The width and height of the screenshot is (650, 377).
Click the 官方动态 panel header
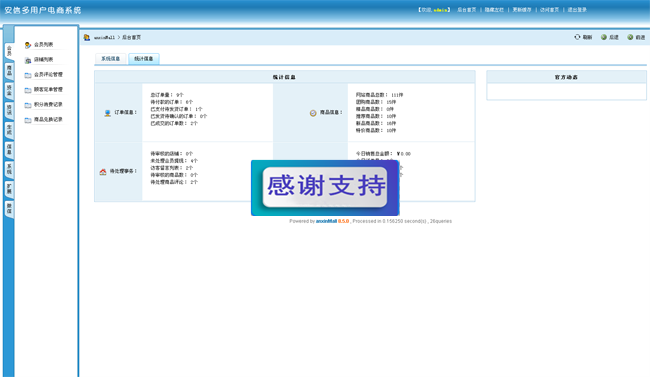(x=566, y=77)
